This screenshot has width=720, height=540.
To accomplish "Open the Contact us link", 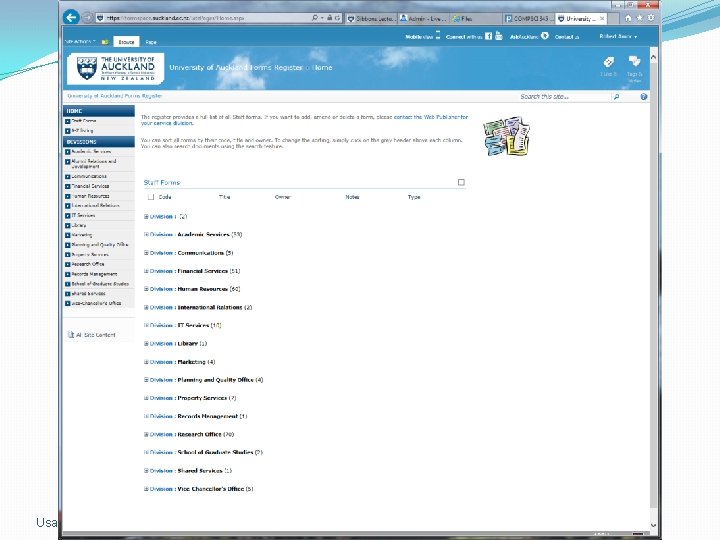I will [567, 37].
